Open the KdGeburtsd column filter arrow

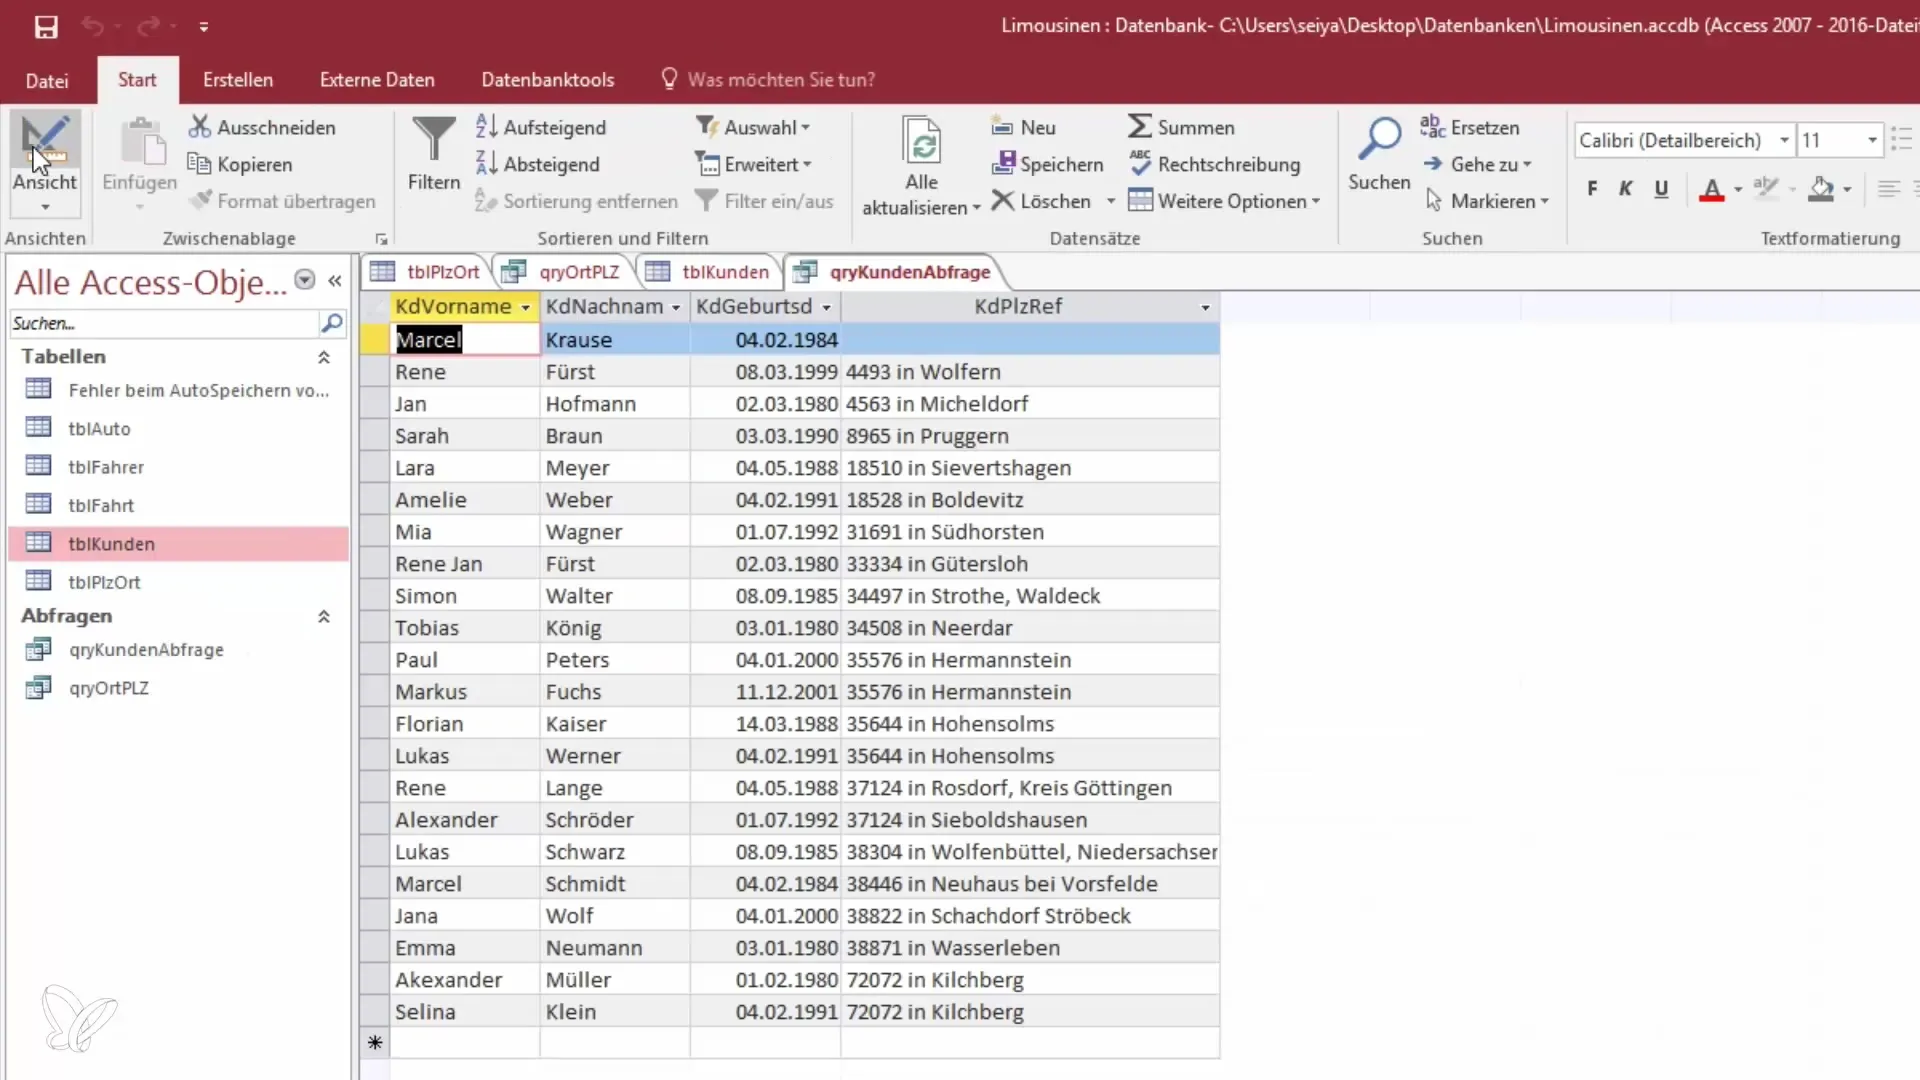[826, 307]
